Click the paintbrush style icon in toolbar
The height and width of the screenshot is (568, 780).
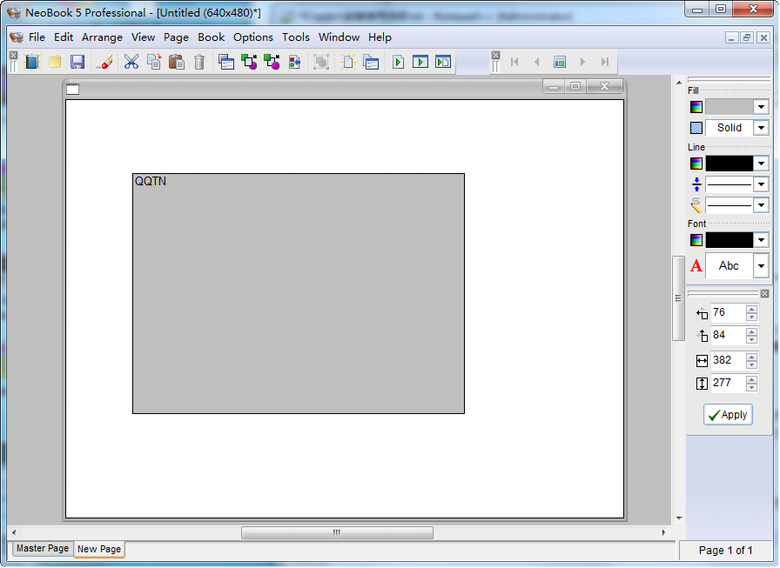point(105,62)
